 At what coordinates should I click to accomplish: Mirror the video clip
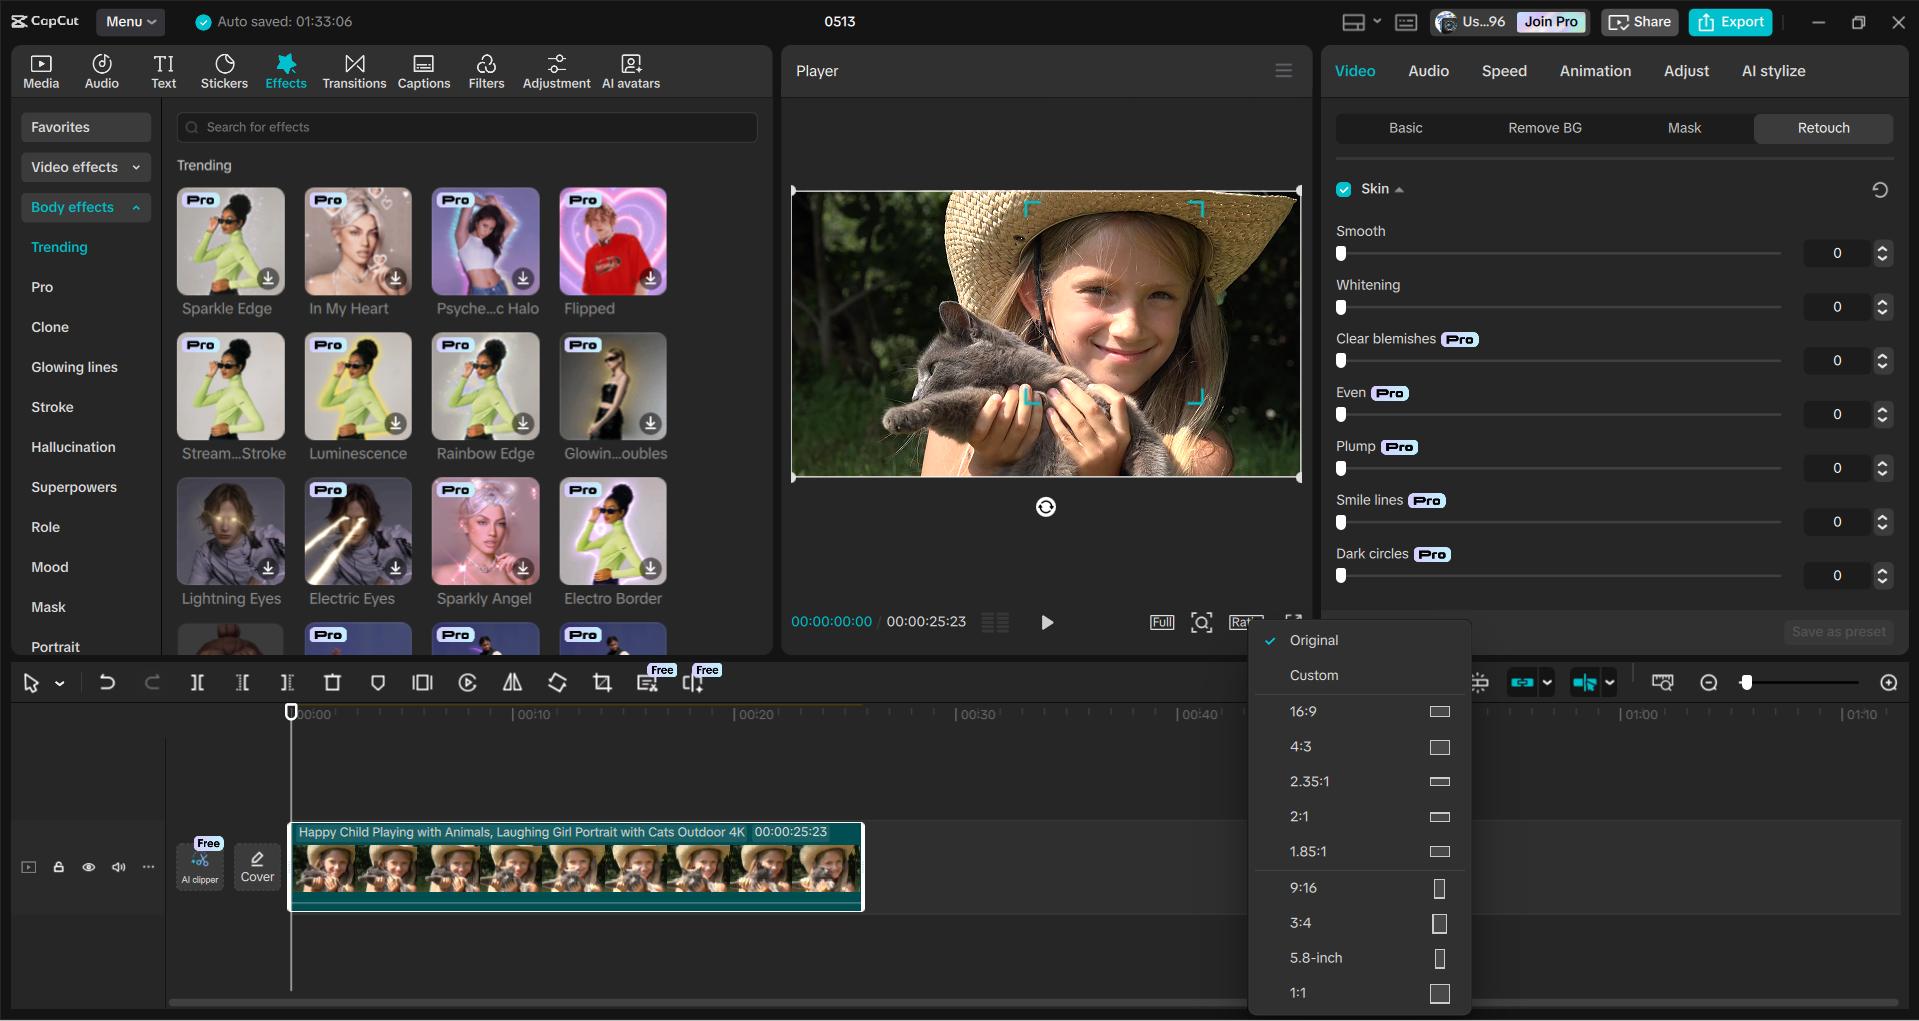click(x=512, y=682)
